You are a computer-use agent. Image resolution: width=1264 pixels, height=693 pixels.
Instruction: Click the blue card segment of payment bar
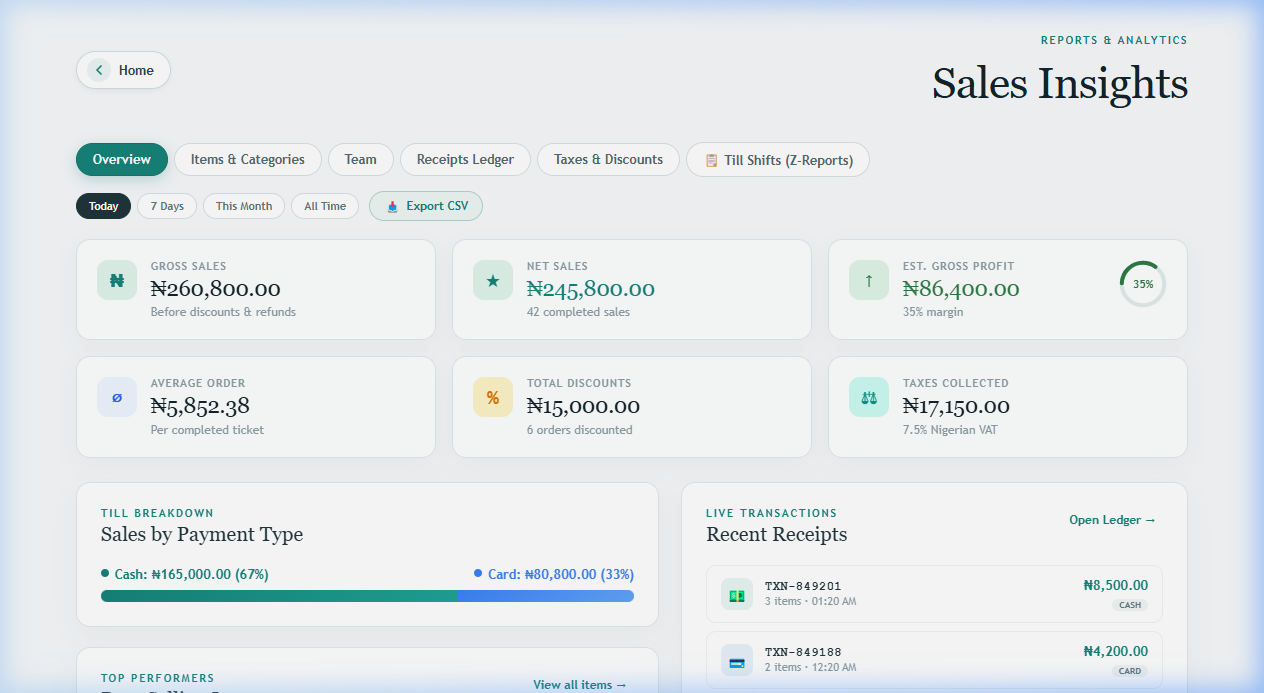tap(546, 596)
